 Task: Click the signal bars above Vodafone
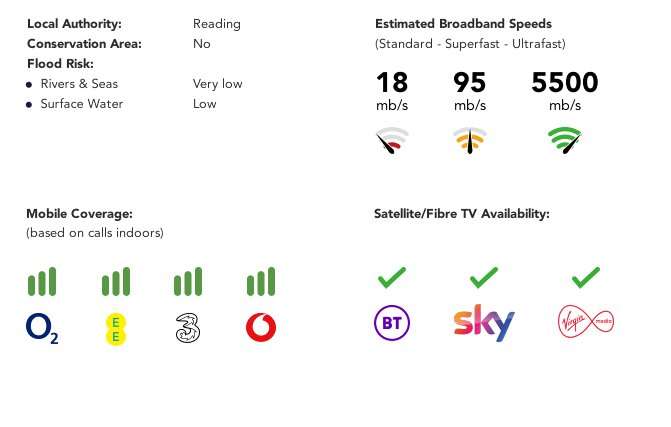[x=261, y=282]
